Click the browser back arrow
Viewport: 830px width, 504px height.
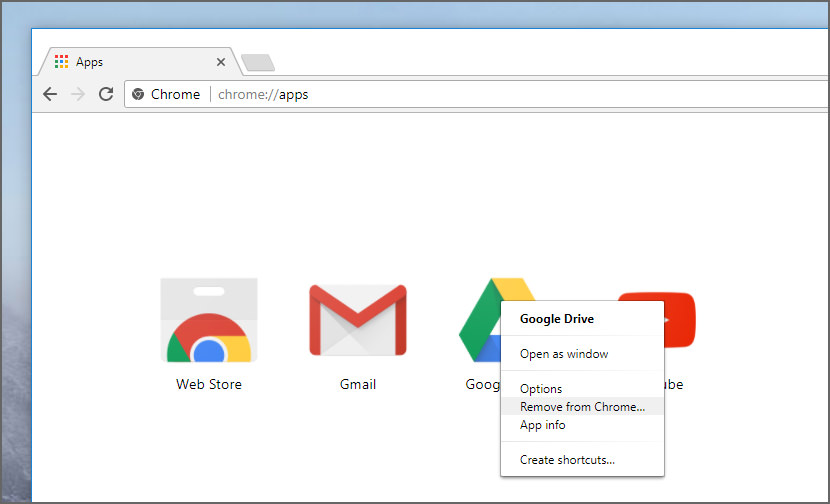pos(50,94)
